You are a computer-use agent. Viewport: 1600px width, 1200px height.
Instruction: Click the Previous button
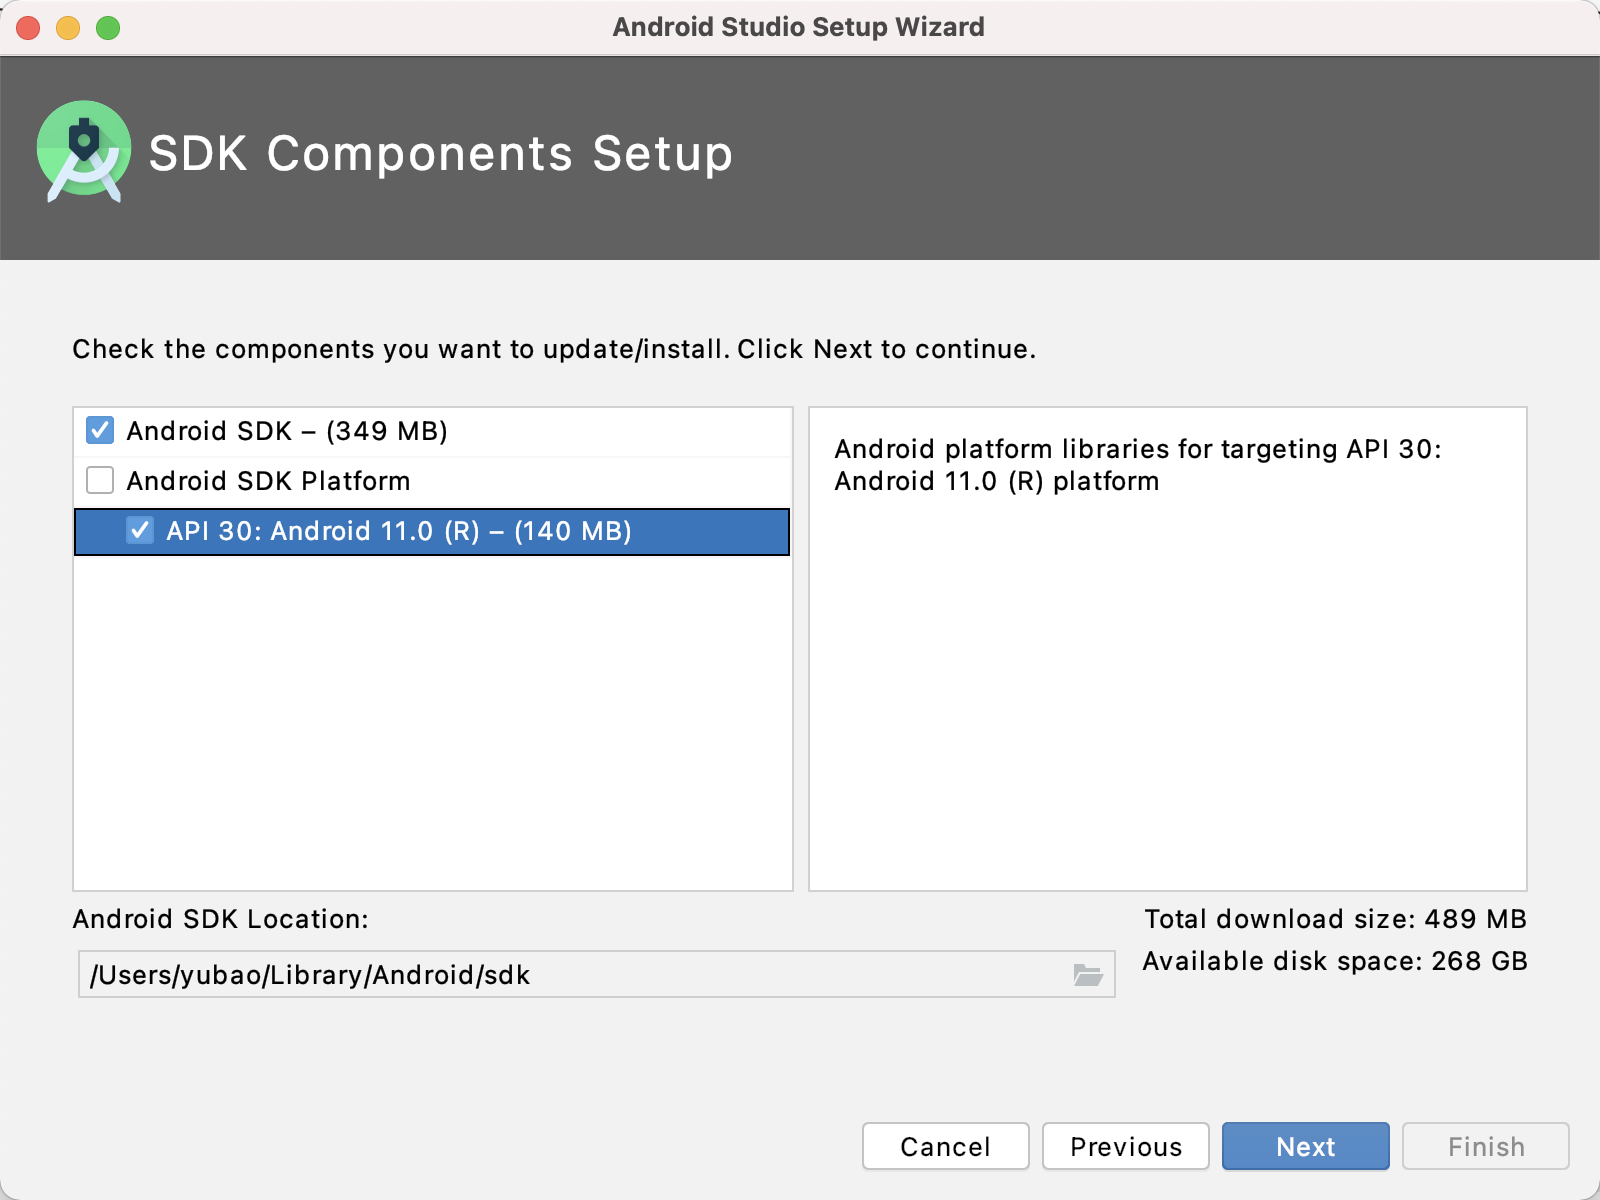(1125, 1146)
